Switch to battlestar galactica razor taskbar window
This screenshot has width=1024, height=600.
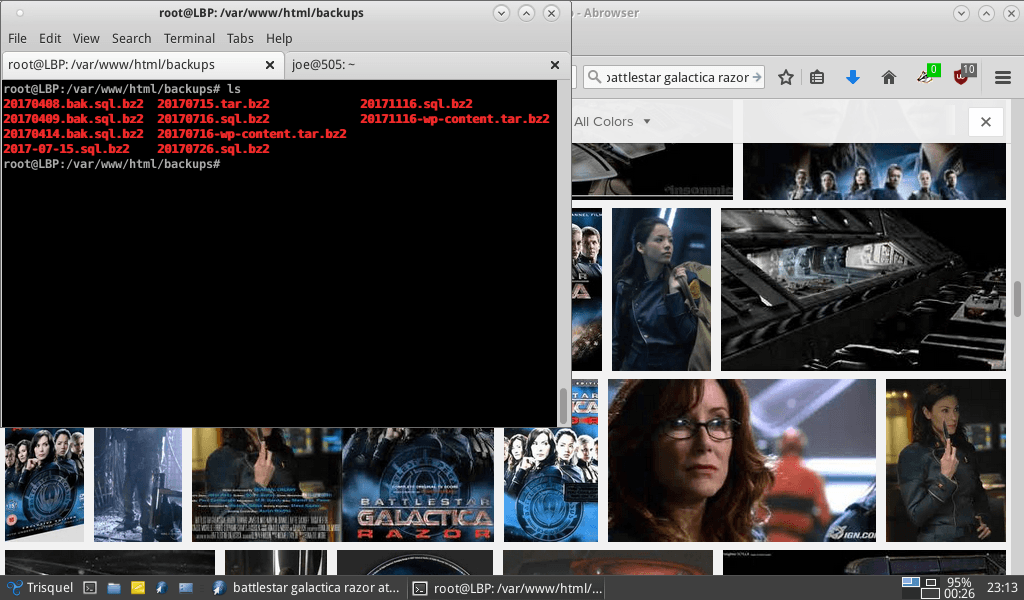pos(306,588)
